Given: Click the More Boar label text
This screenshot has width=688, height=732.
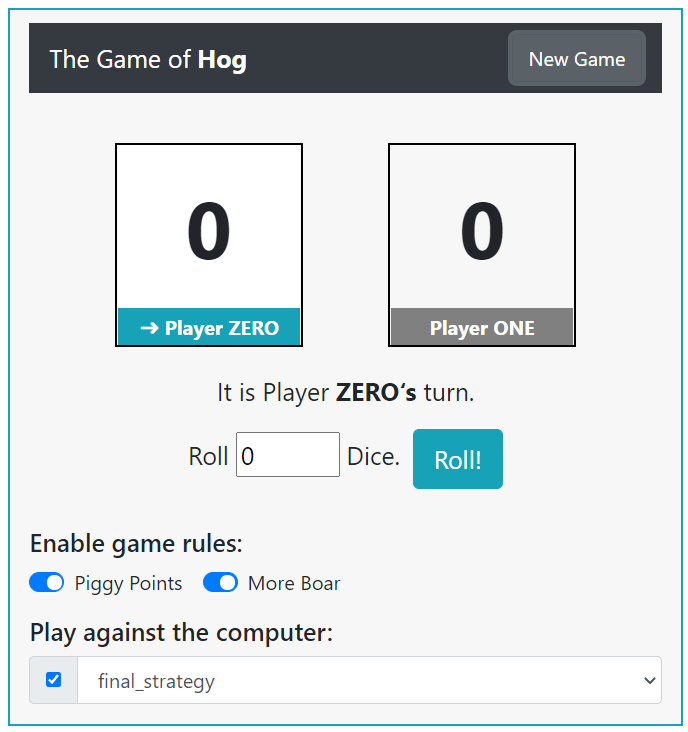Looking at the screenshot, I should (x=294, y=584).
